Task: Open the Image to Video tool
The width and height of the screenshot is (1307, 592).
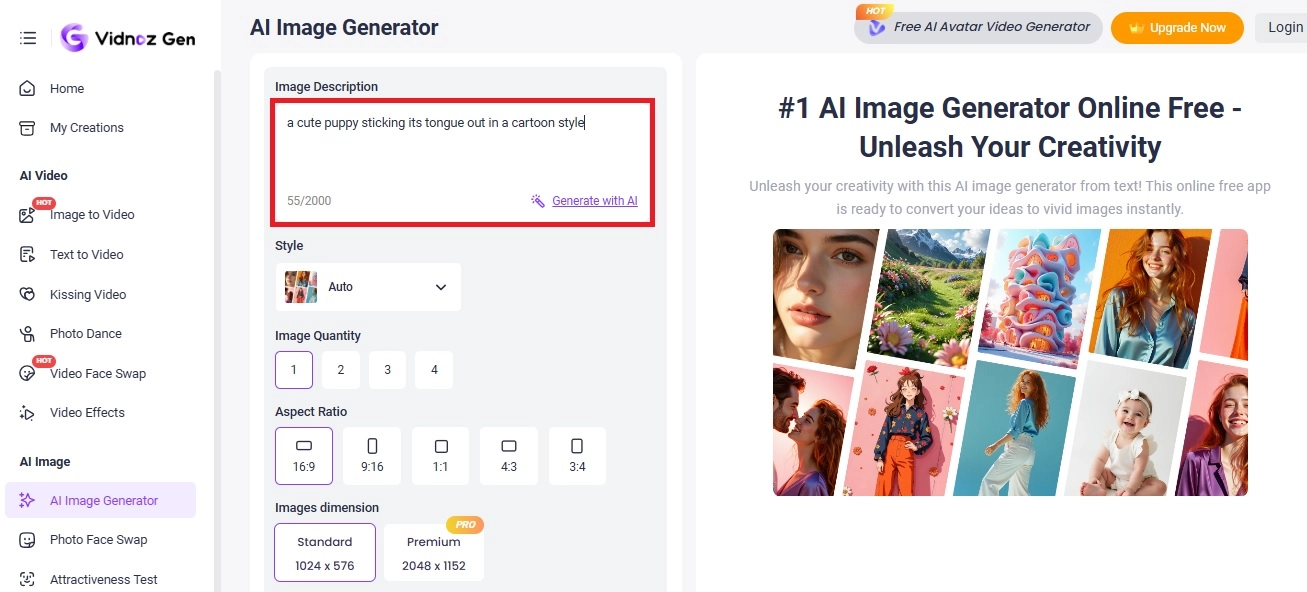Action: 90,214
